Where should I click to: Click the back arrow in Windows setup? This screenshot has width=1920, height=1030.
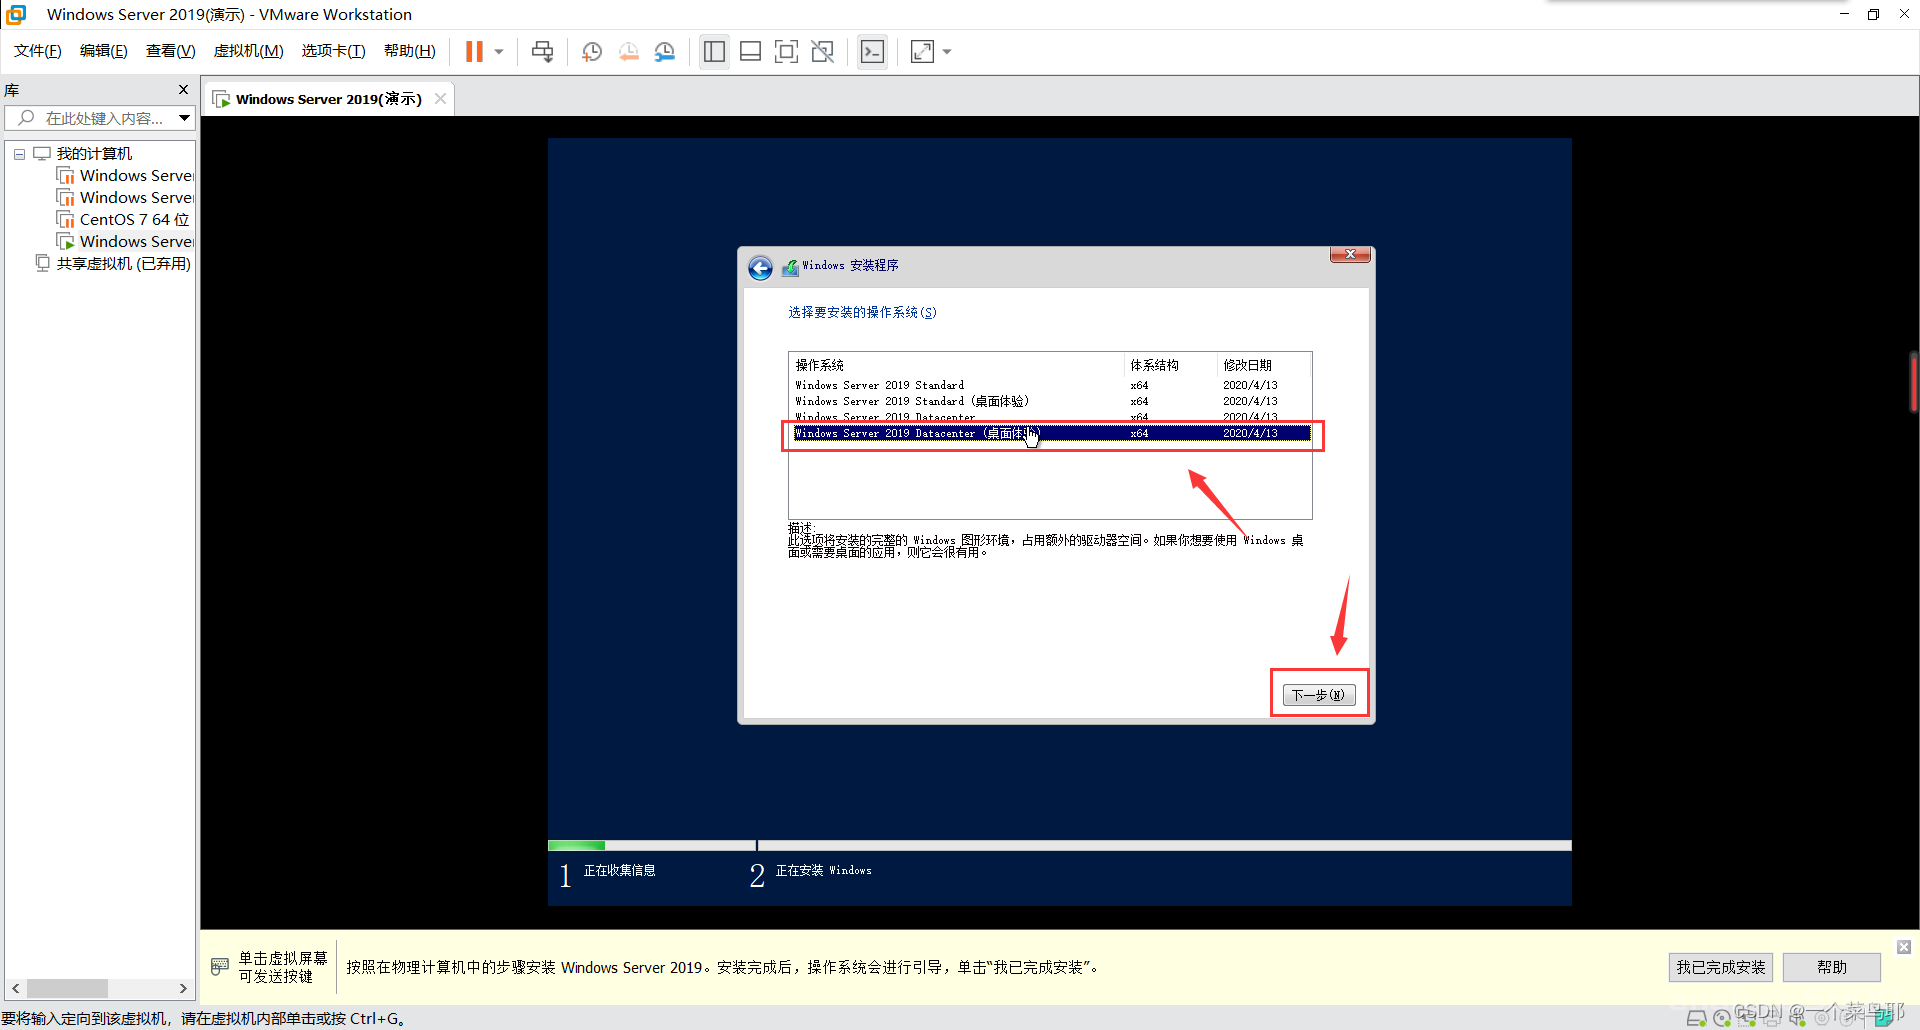pyautogui.click(x=760, y=268)
